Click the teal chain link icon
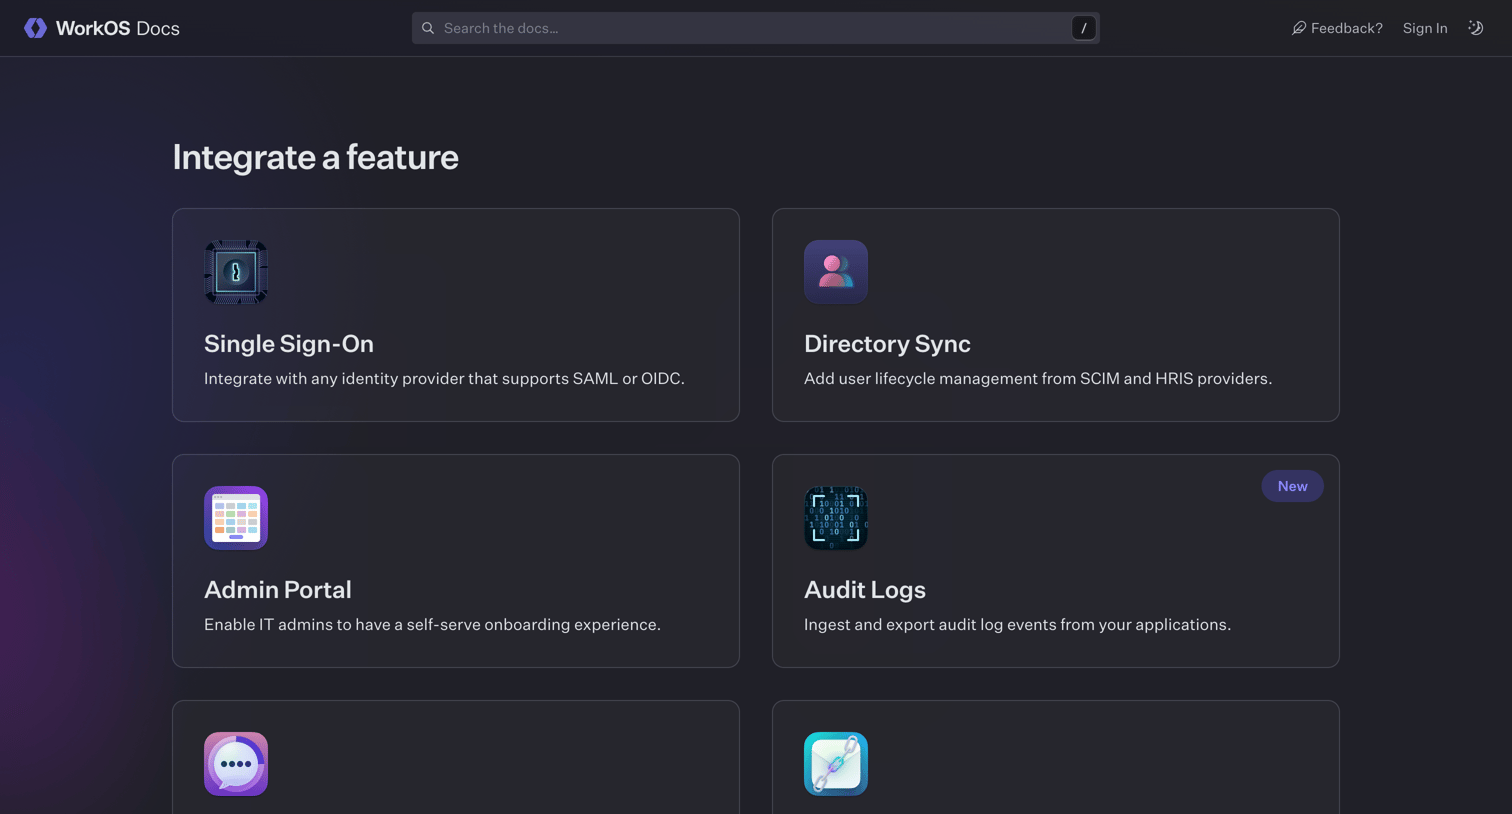This screenshot has height=814, width=1512. point(836,764)
